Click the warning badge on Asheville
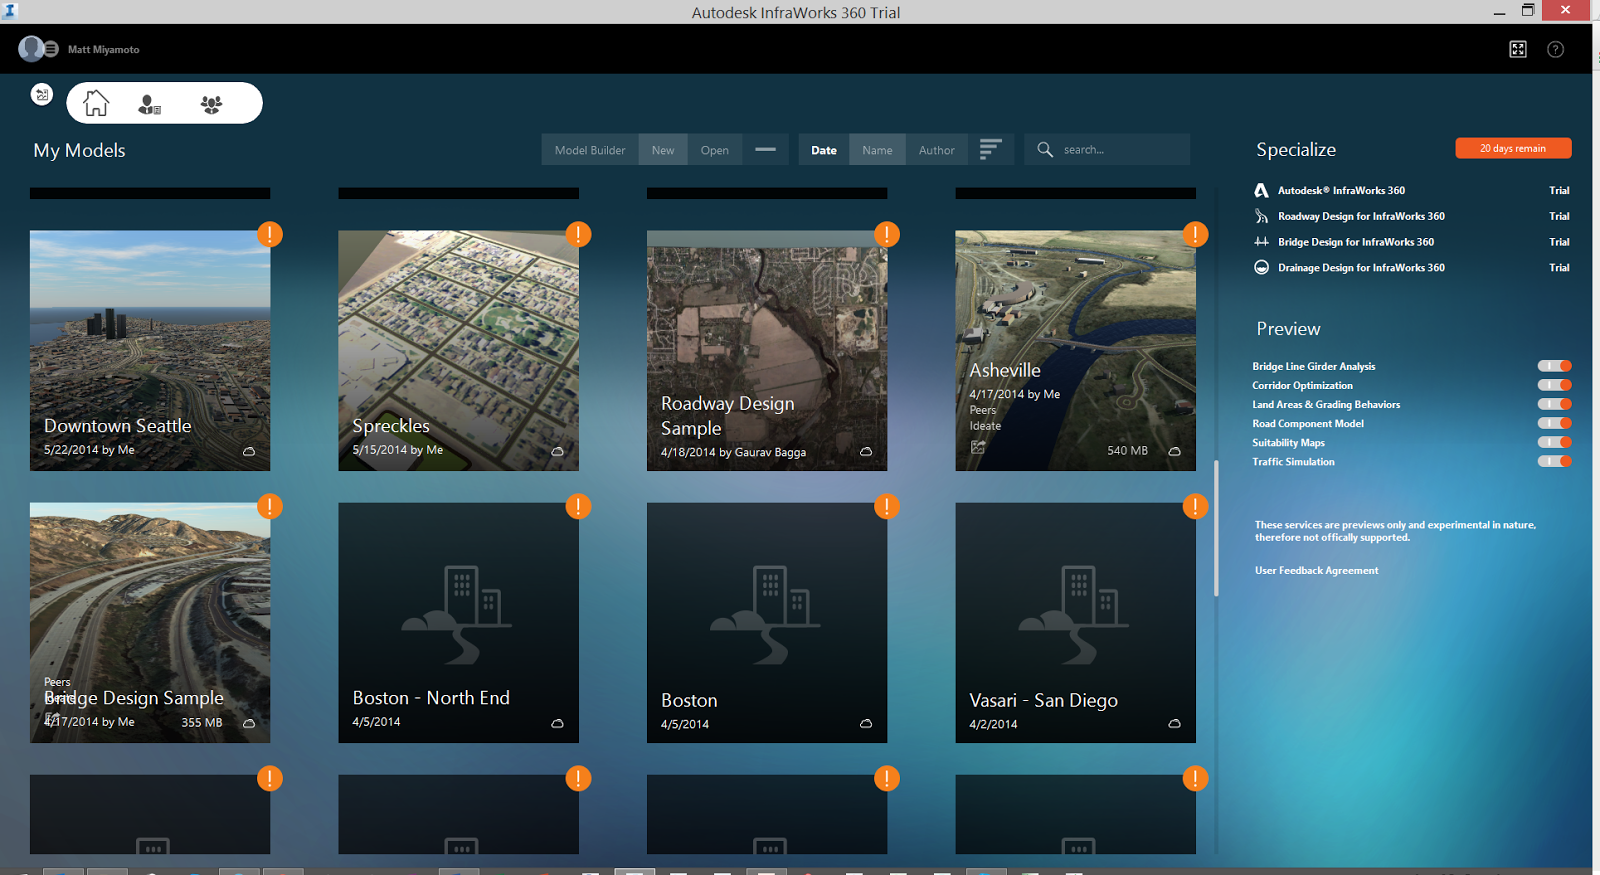The image size is (1600, 875). [1195, 234]
